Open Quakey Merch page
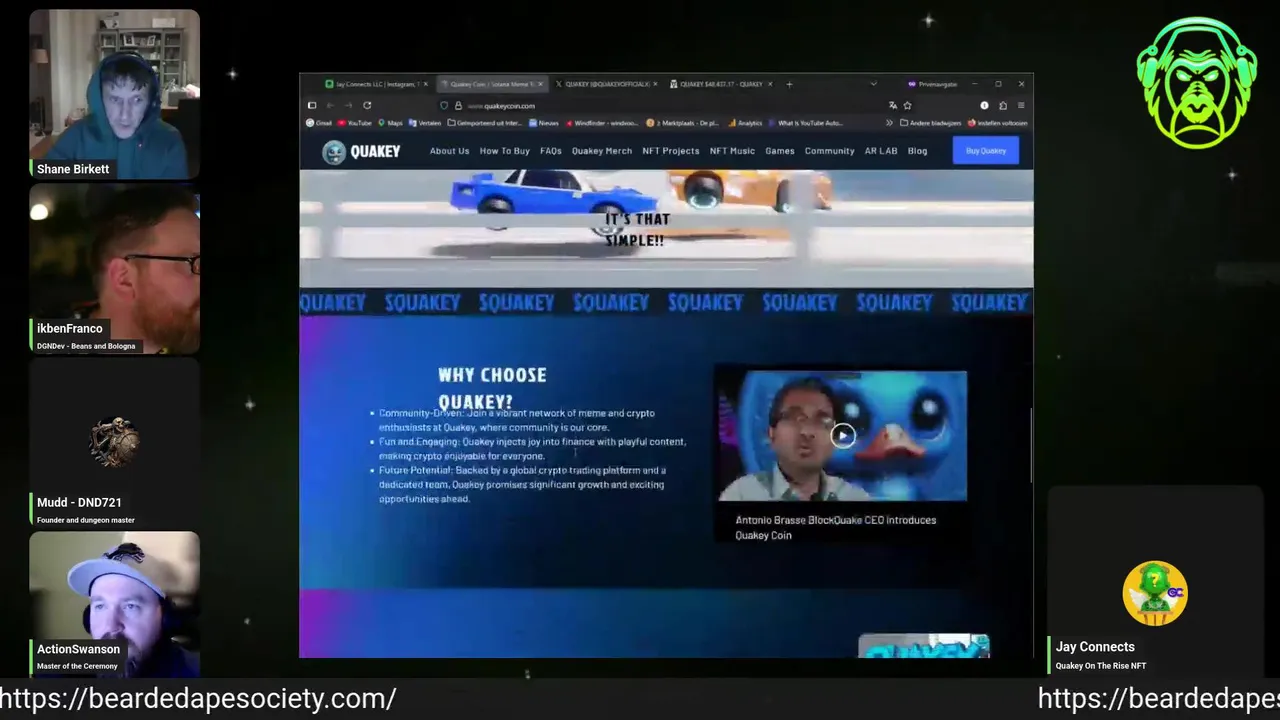The height and width of the screenshot is (720, 1280). pos(602,151)
